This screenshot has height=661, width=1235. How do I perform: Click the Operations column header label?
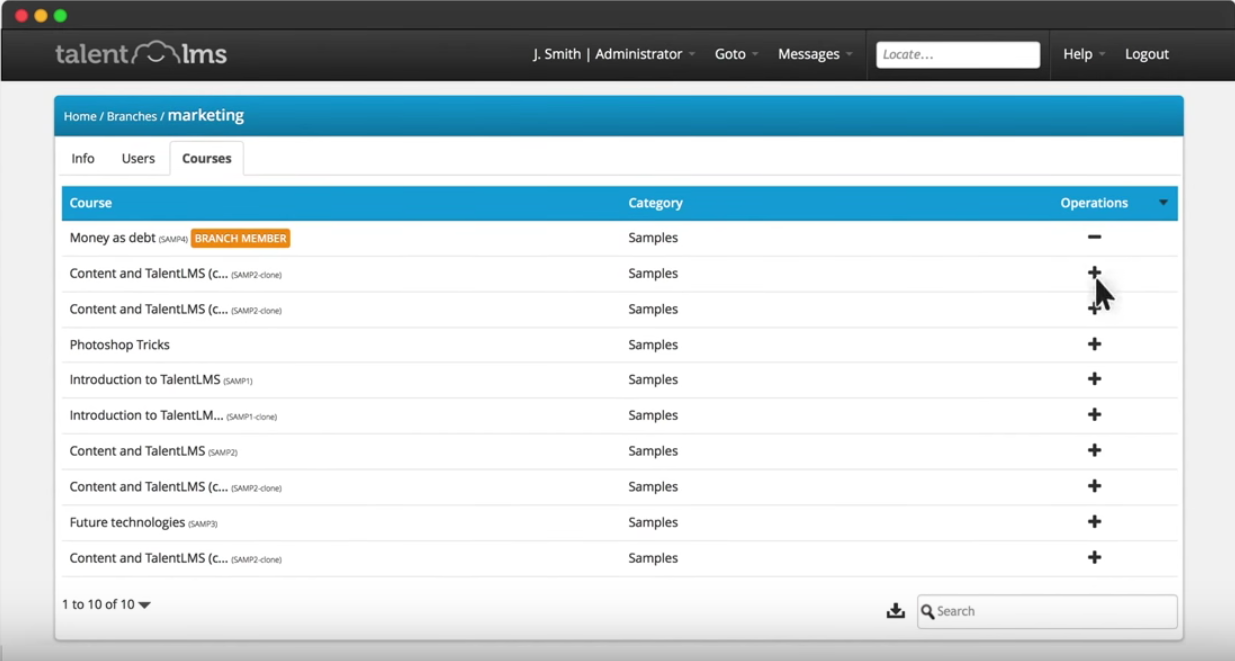pyautogui.click(x=1094, y=203)
